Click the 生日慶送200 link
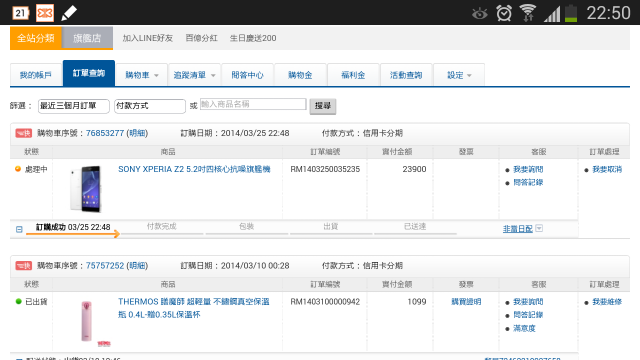The height and width of the screenshot is (360, 640). click(x=253, y=38)
